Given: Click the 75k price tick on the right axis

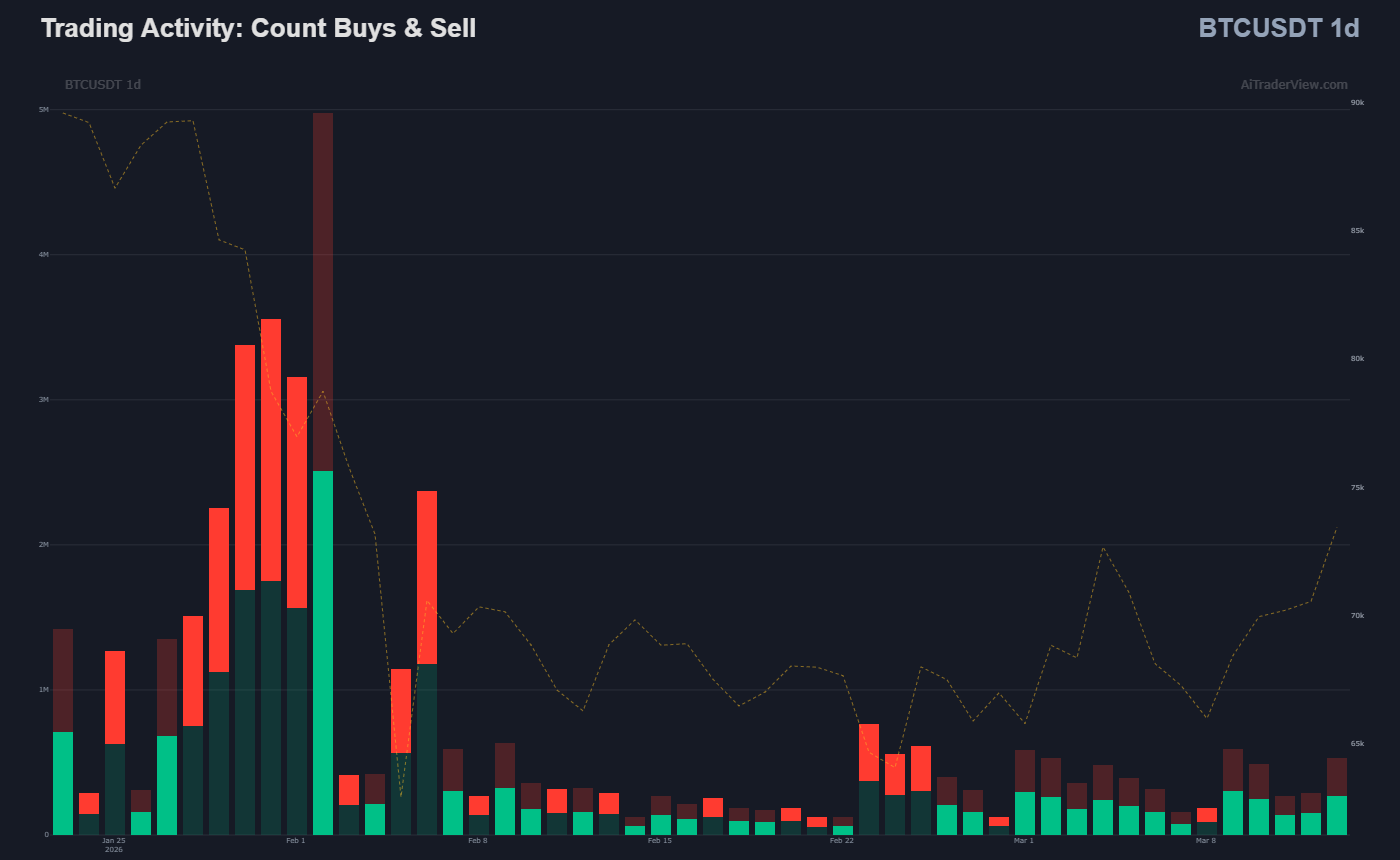Looking at the screenshot, I should click(1357, 488).
